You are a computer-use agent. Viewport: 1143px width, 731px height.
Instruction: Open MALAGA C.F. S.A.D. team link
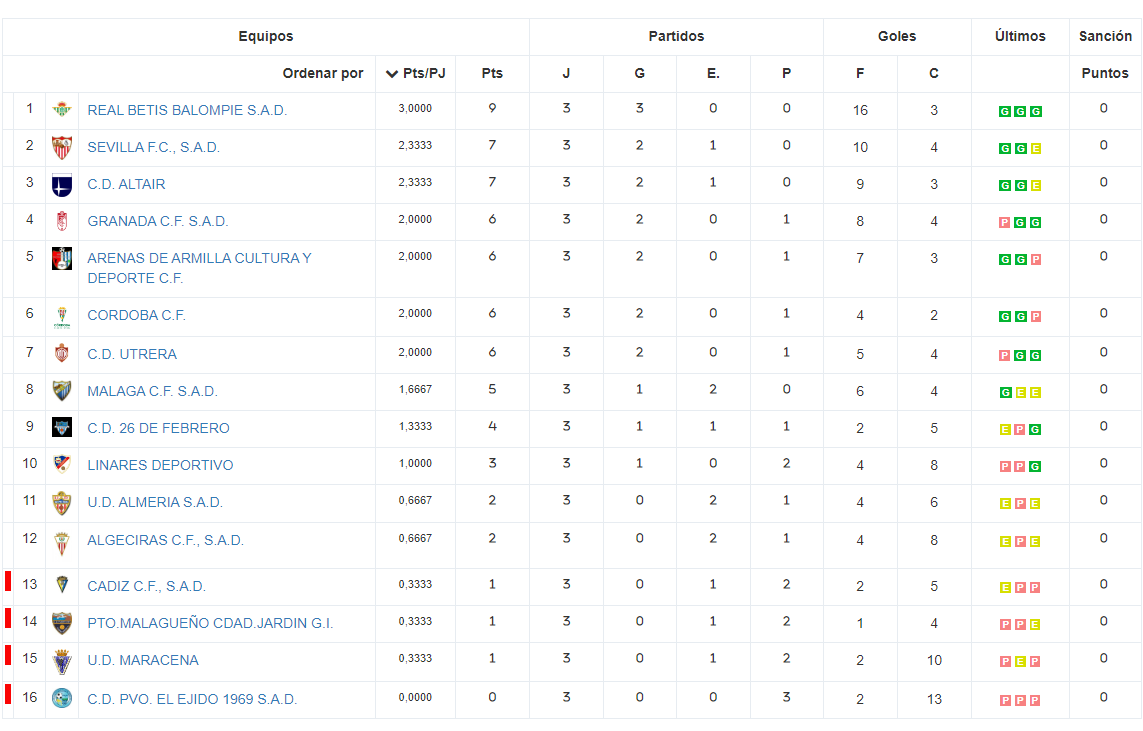[152, 392]
